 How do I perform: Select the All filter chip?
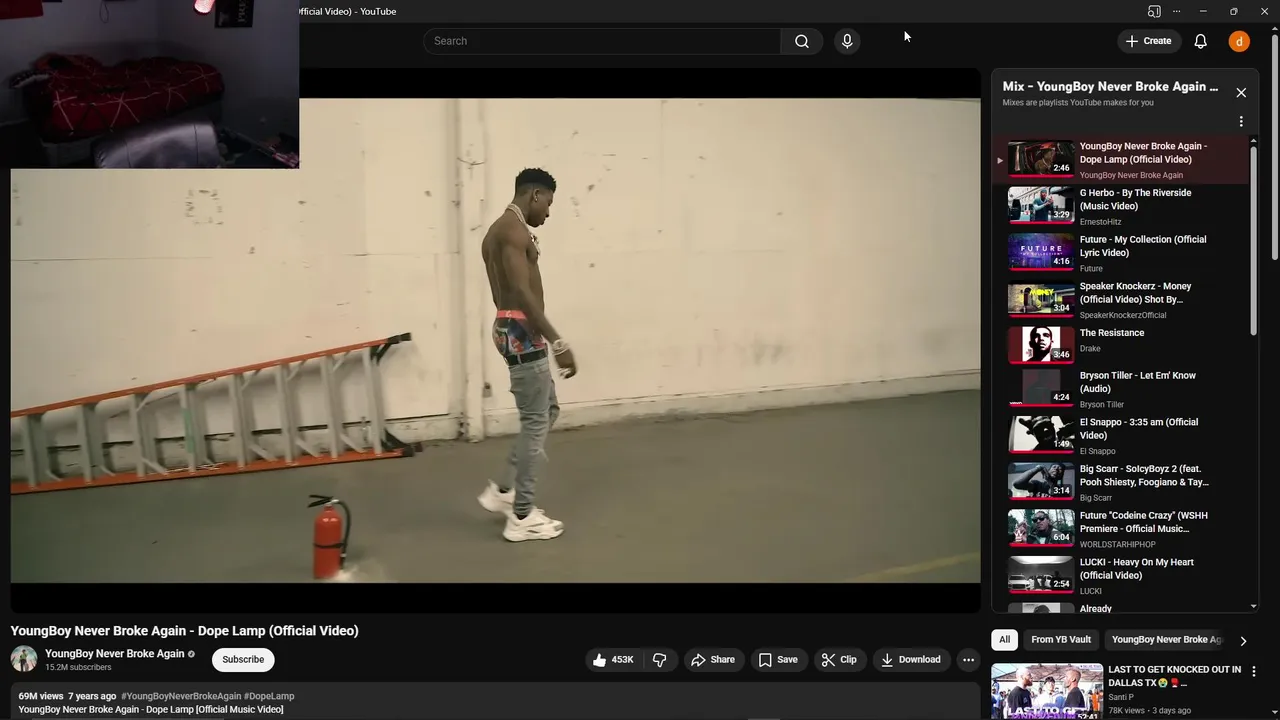point(1004,640)
